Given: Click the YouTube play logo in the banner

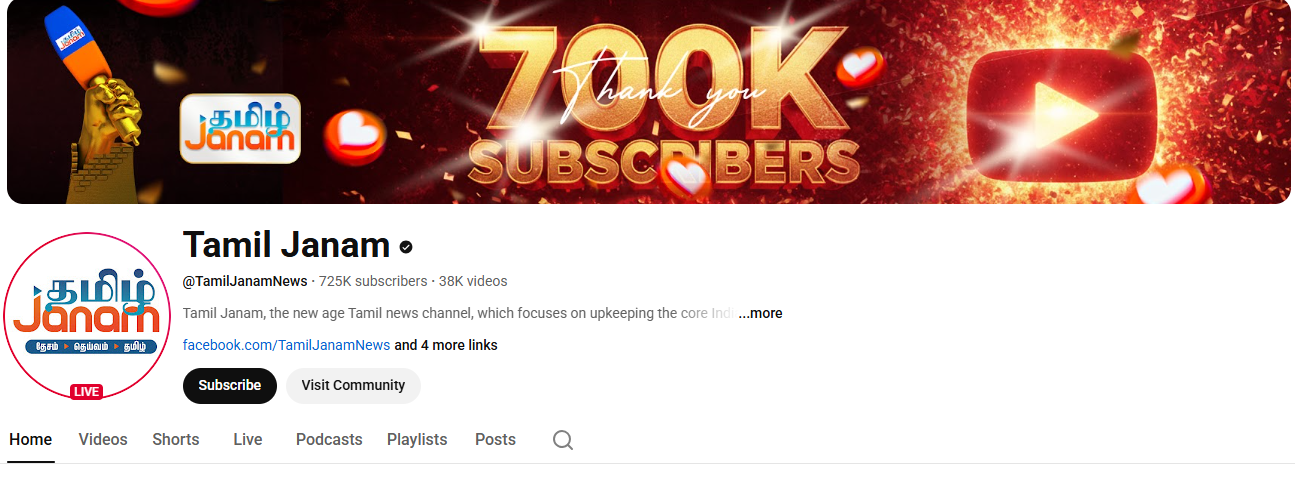Looking at the screenshot, I should pyautogui.click(x=1061, y=105).
